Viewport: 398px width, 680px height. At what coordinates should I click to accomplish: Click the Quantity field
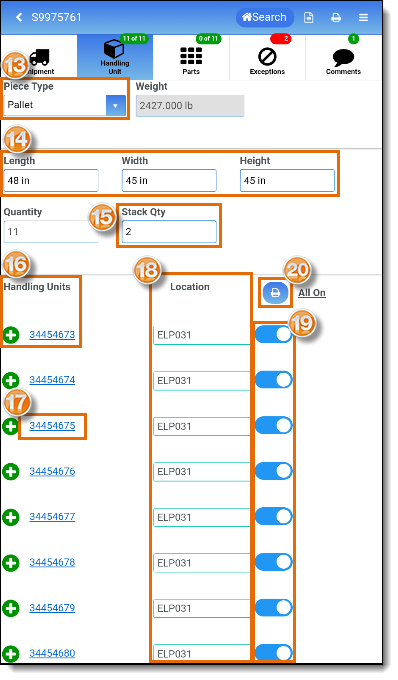[x=51, y=232]
